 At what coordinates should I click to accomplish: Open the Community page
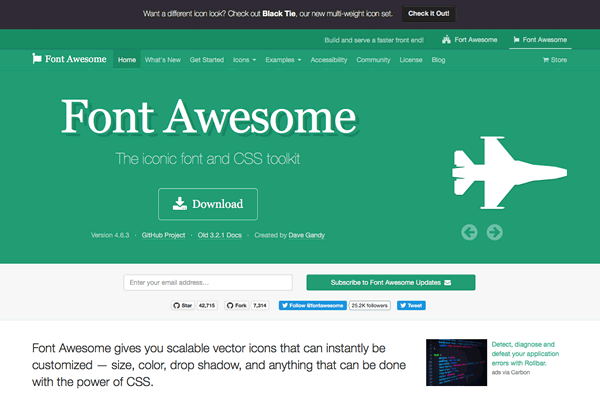[x=373, y=60]
